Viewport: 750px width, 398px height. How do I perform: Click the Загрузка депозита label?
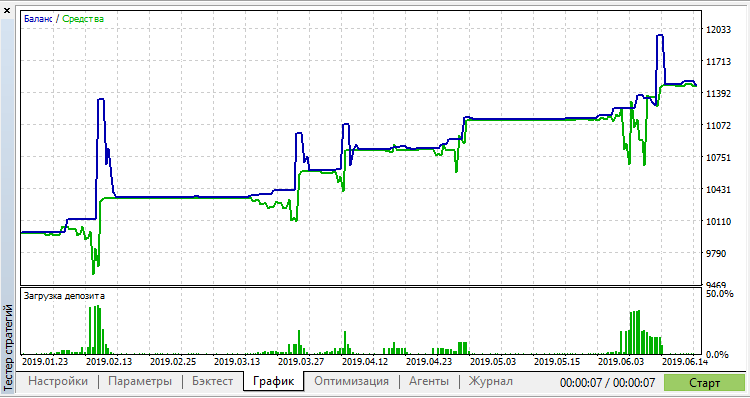point(64,296)
